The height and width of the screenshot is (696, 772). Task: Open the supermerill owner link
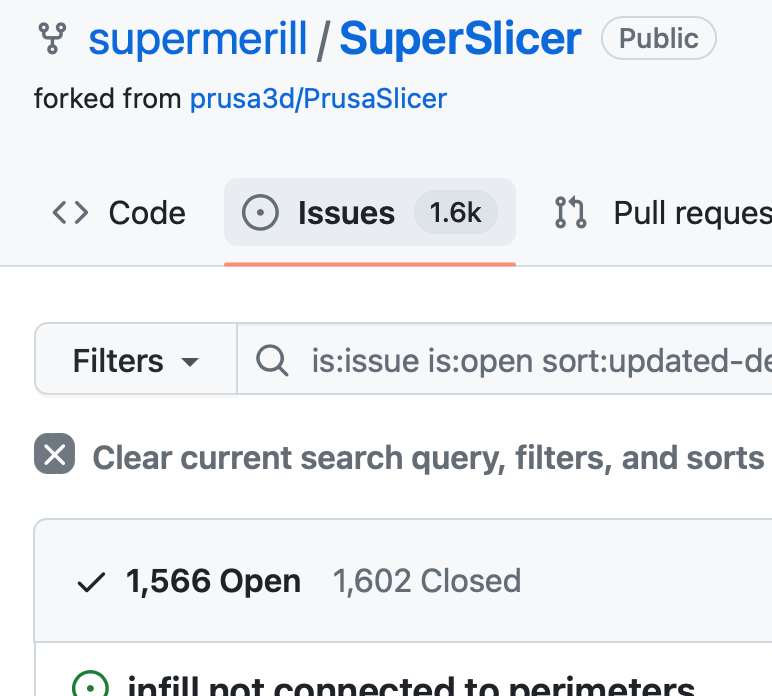[198, 39]
